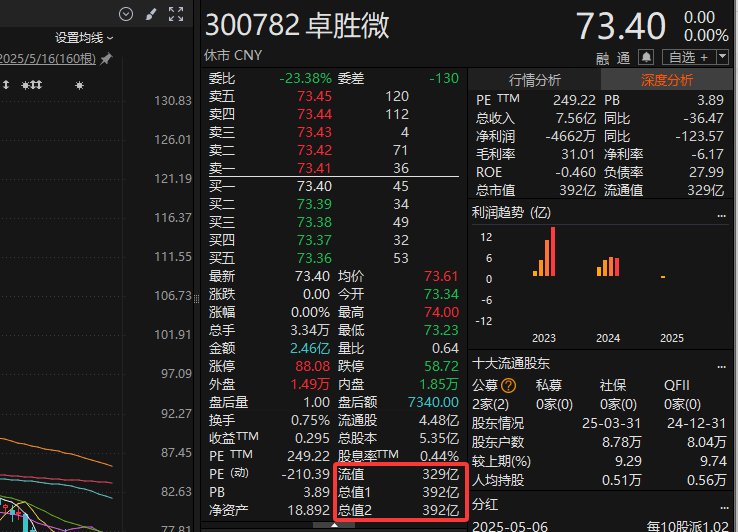
Task: Click the 融 margin trading badge
Action: (x=602, y=58)
